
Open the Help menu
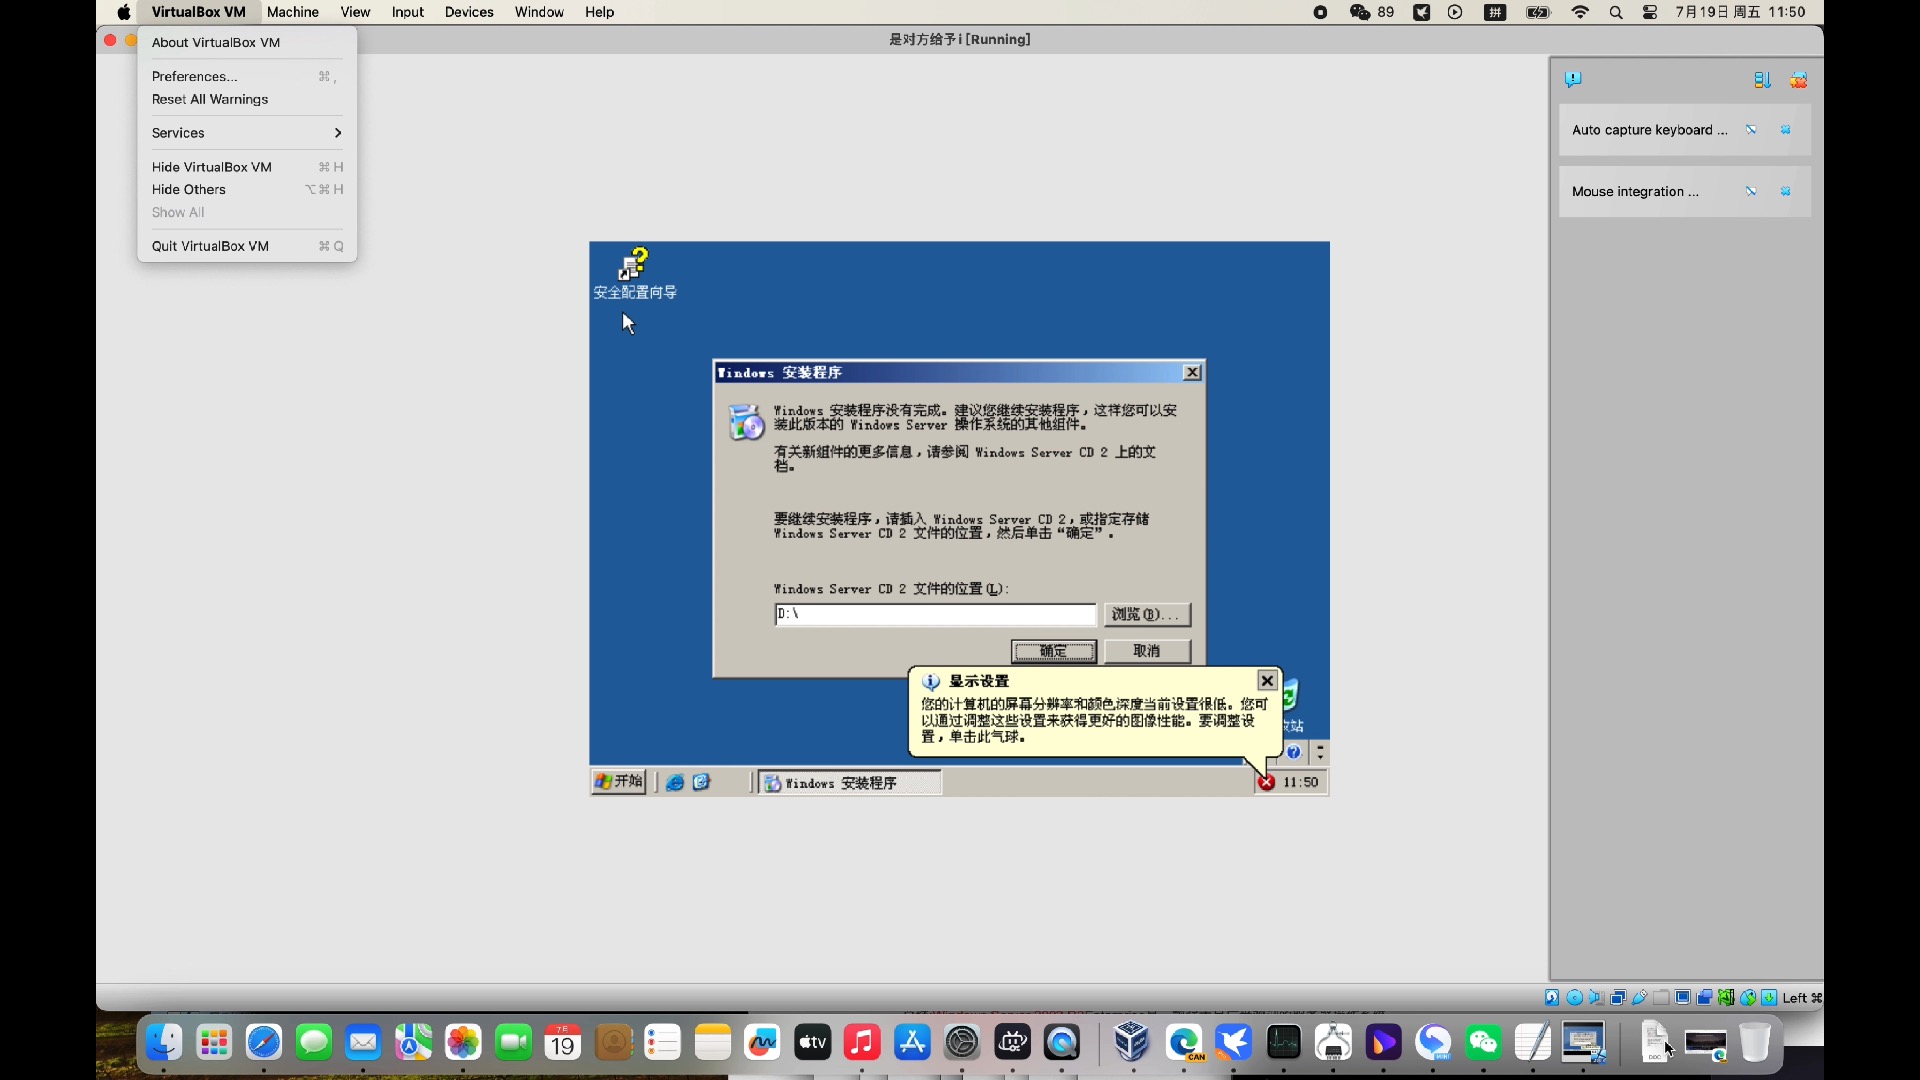[x=600, y=12]
